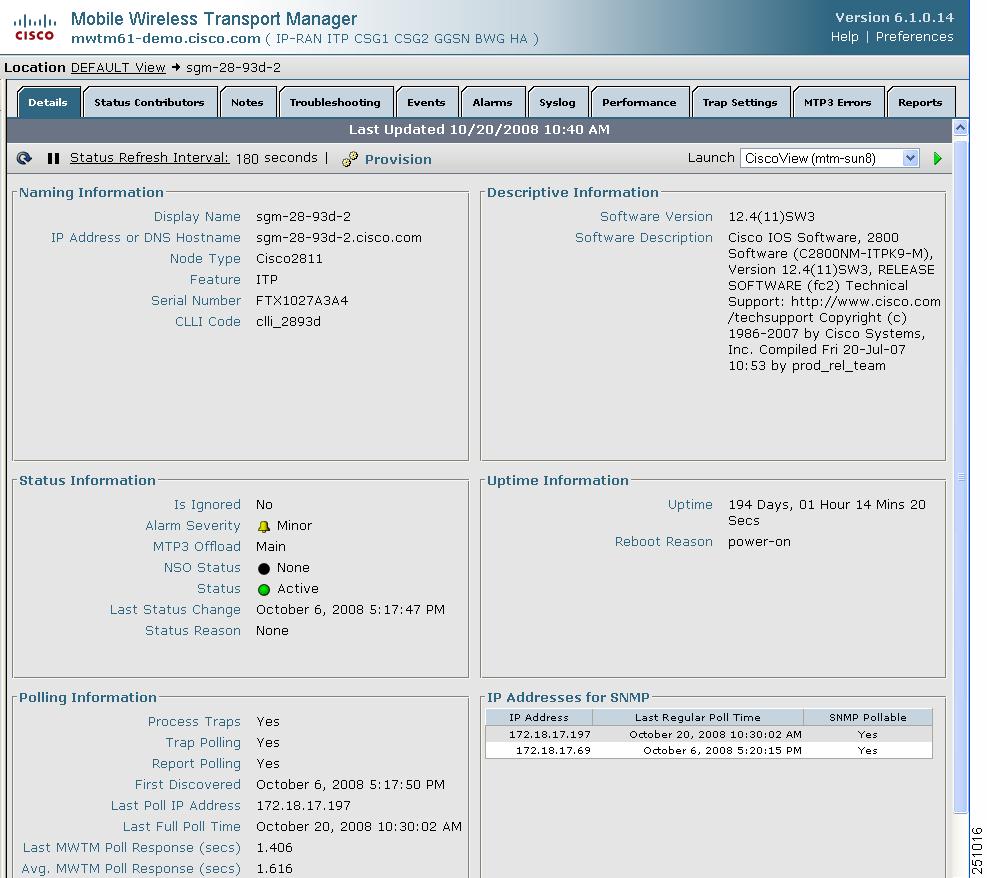987x878 pixels.
Task: Click the Last Full Poll Time value
Action: pyautogui.click(x=359, y=826)
